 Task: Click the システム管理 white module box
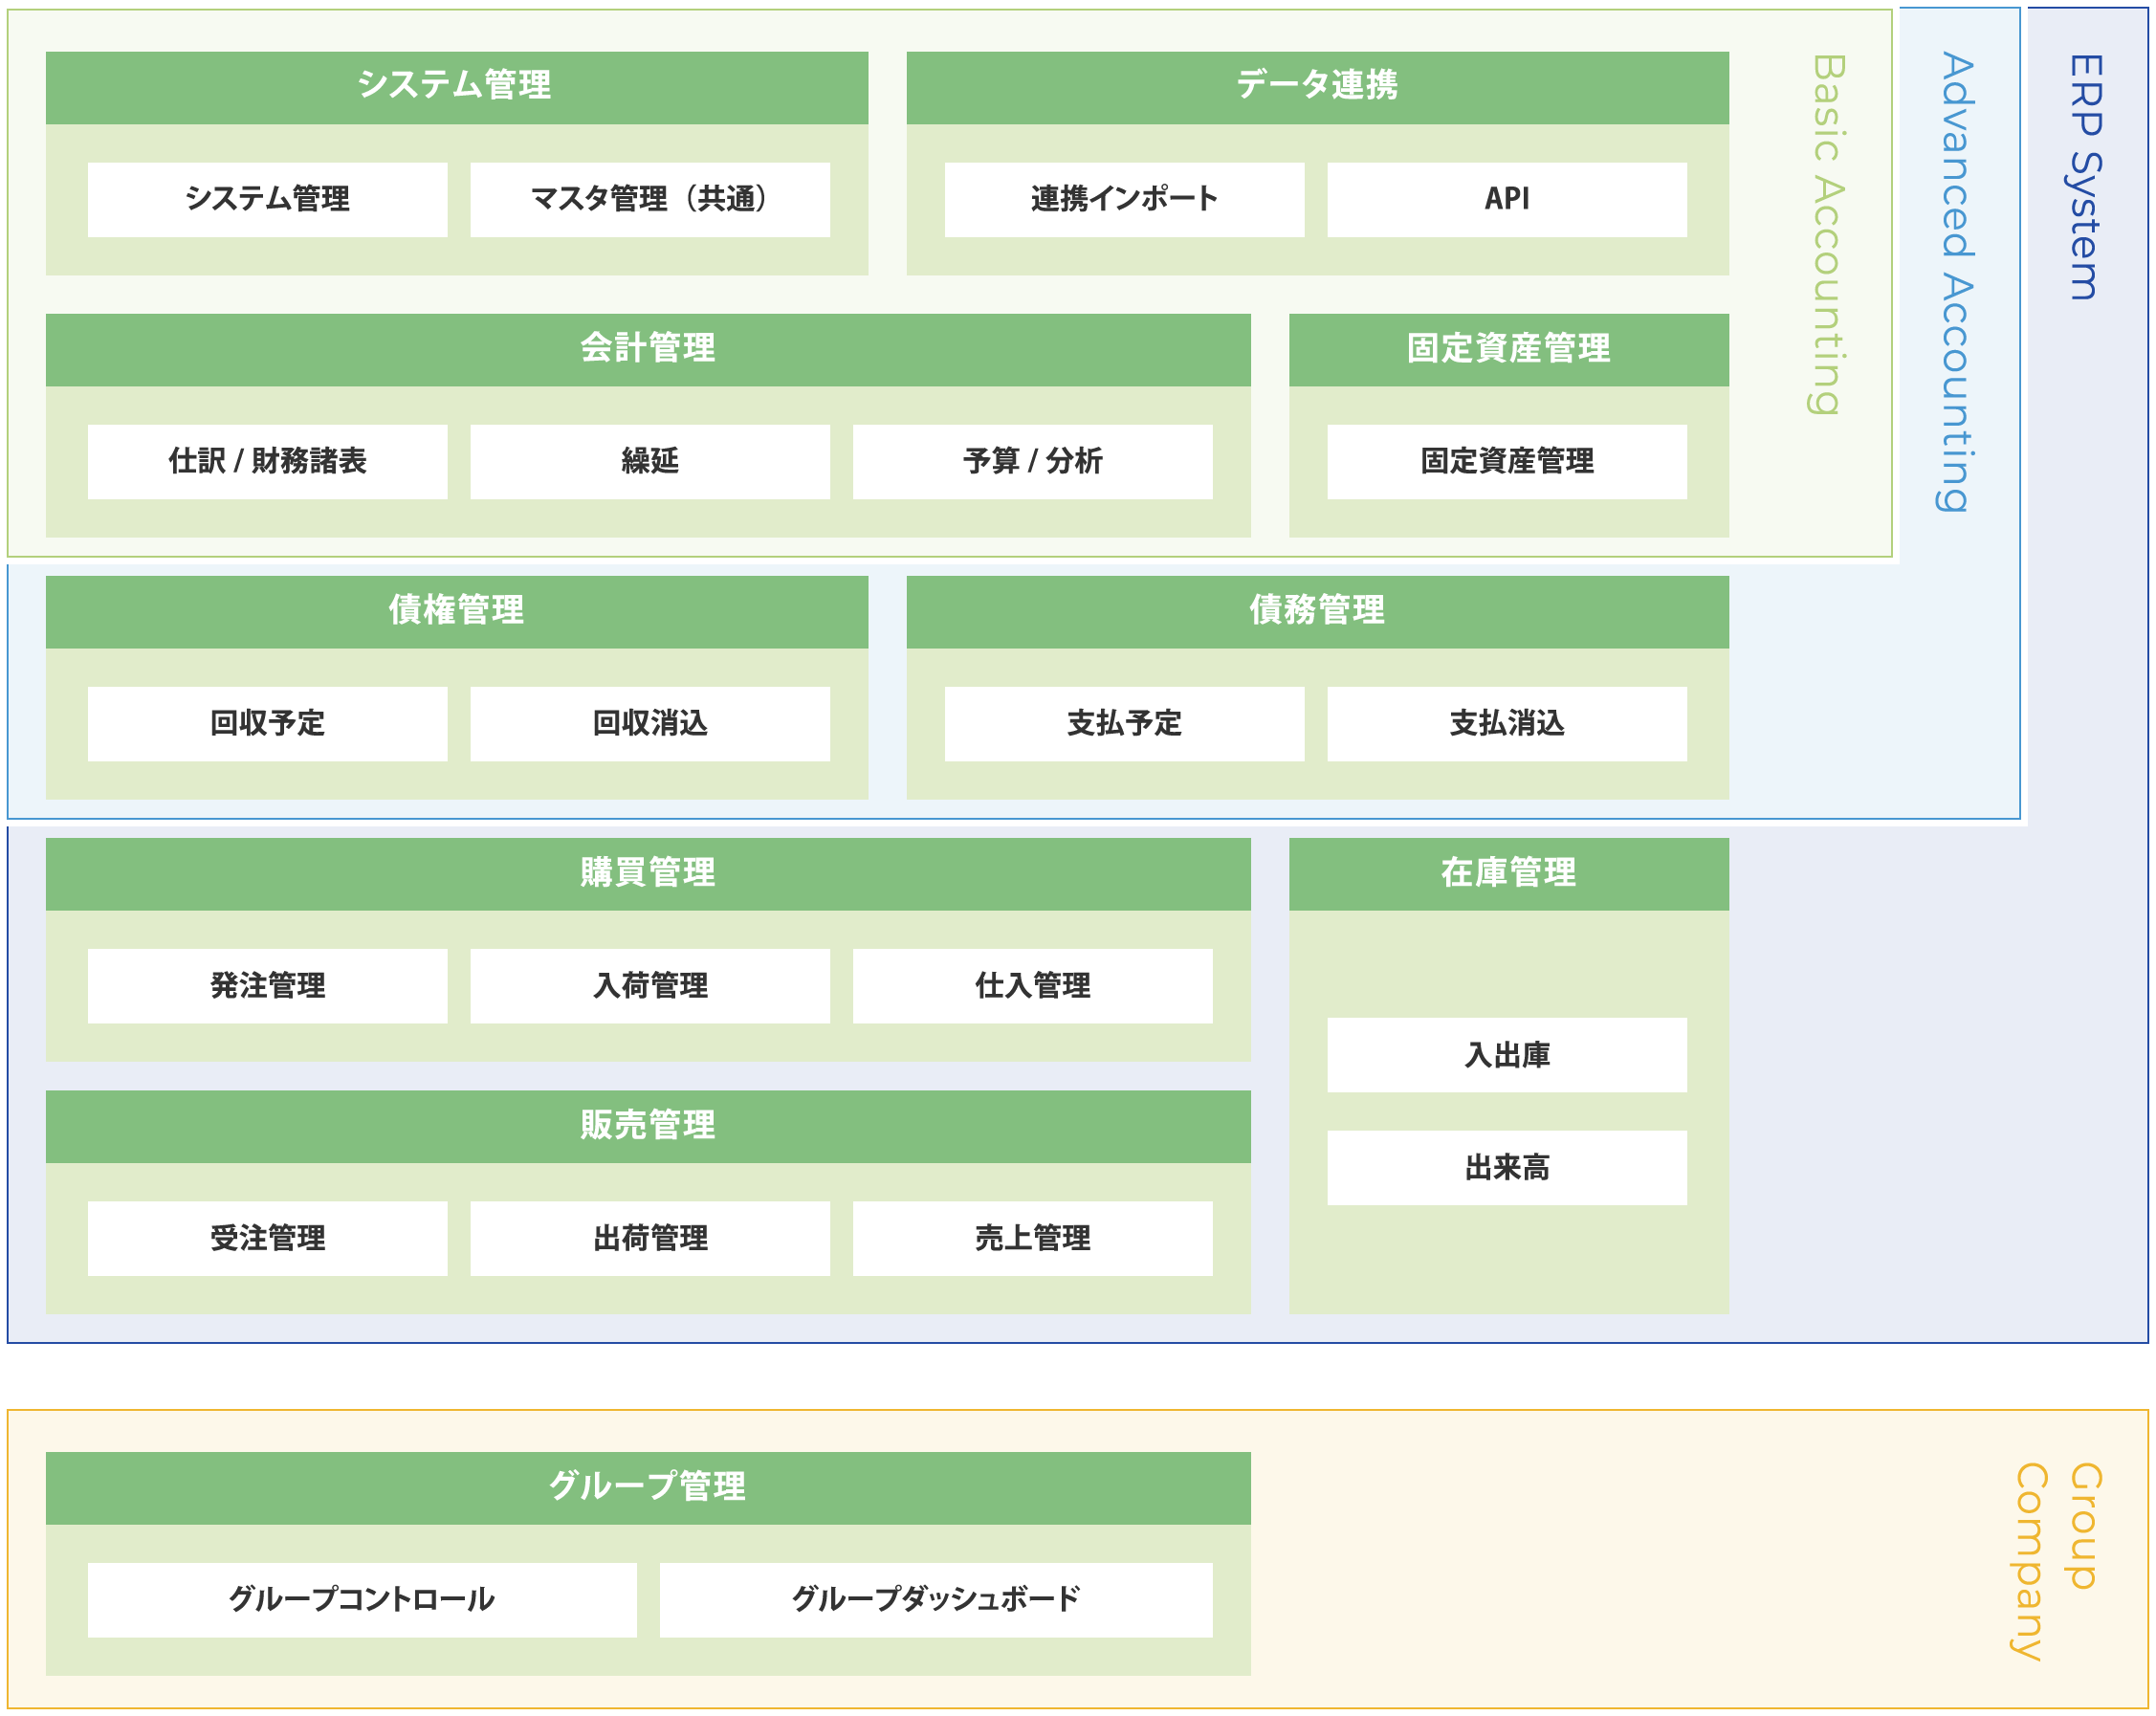pyautogui.click(x=267, y=200)
